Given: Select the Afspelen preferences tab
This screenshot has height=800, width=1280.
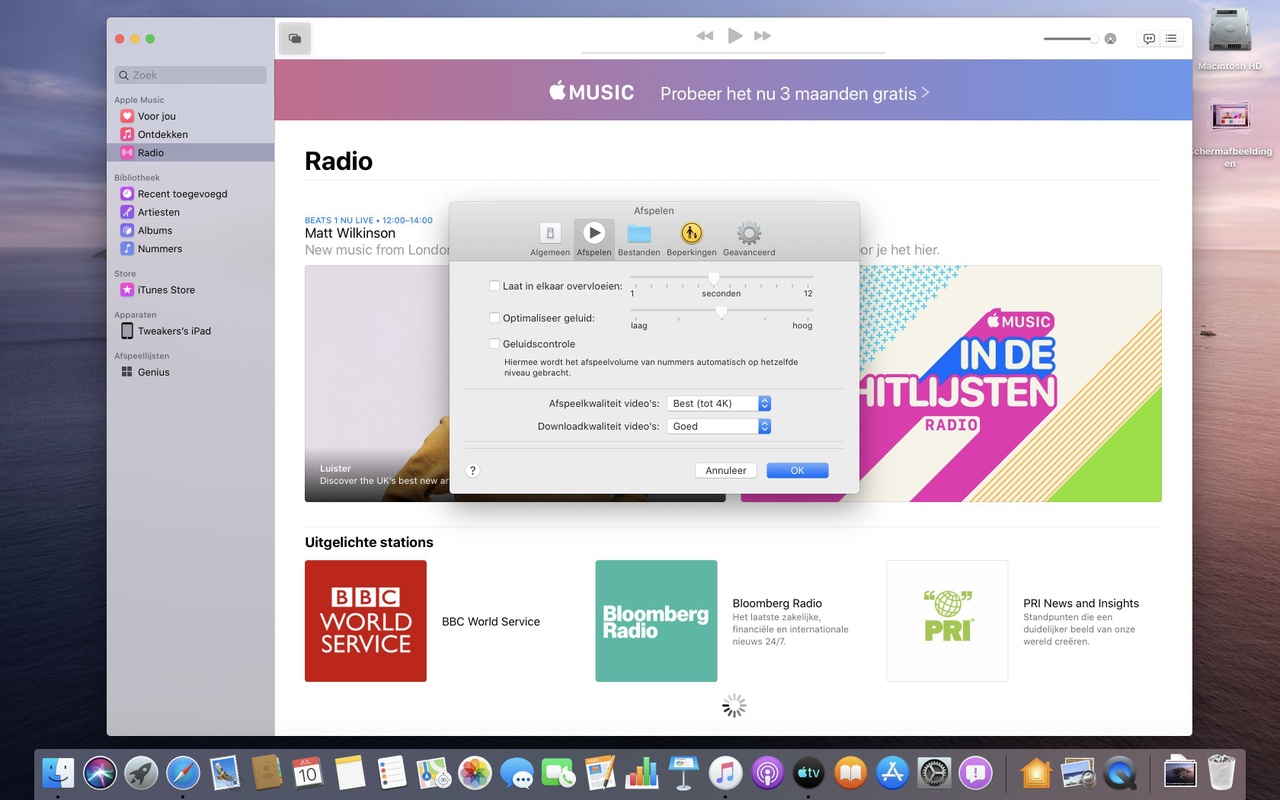Looking at the screenshot, I should tap(594, 240).
